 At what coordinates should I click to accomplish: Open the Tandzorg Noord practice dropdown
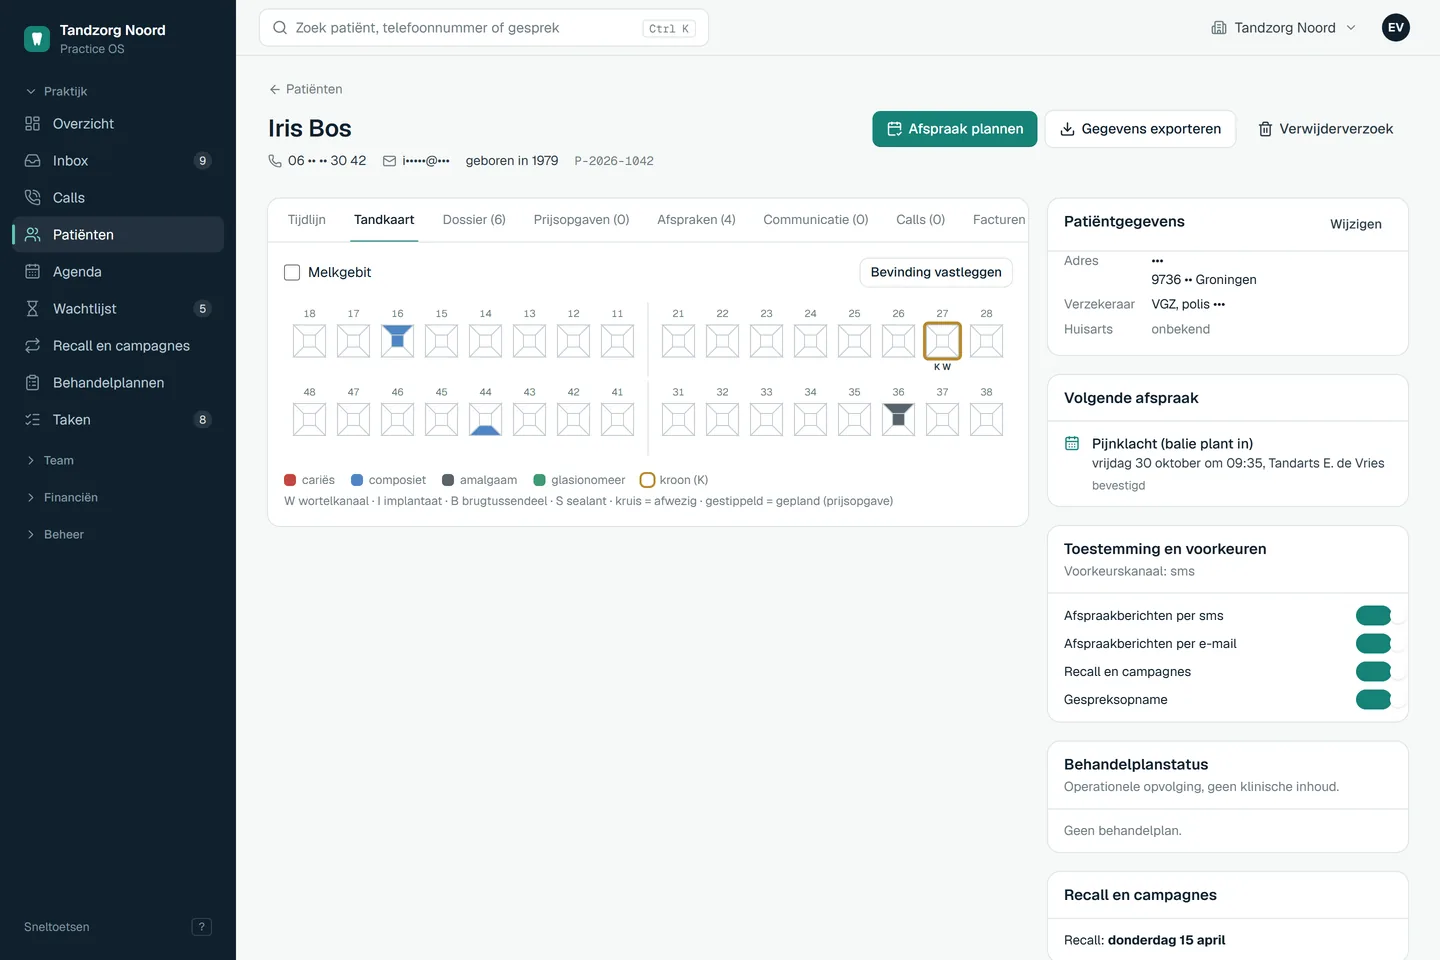click(1283, 28)
